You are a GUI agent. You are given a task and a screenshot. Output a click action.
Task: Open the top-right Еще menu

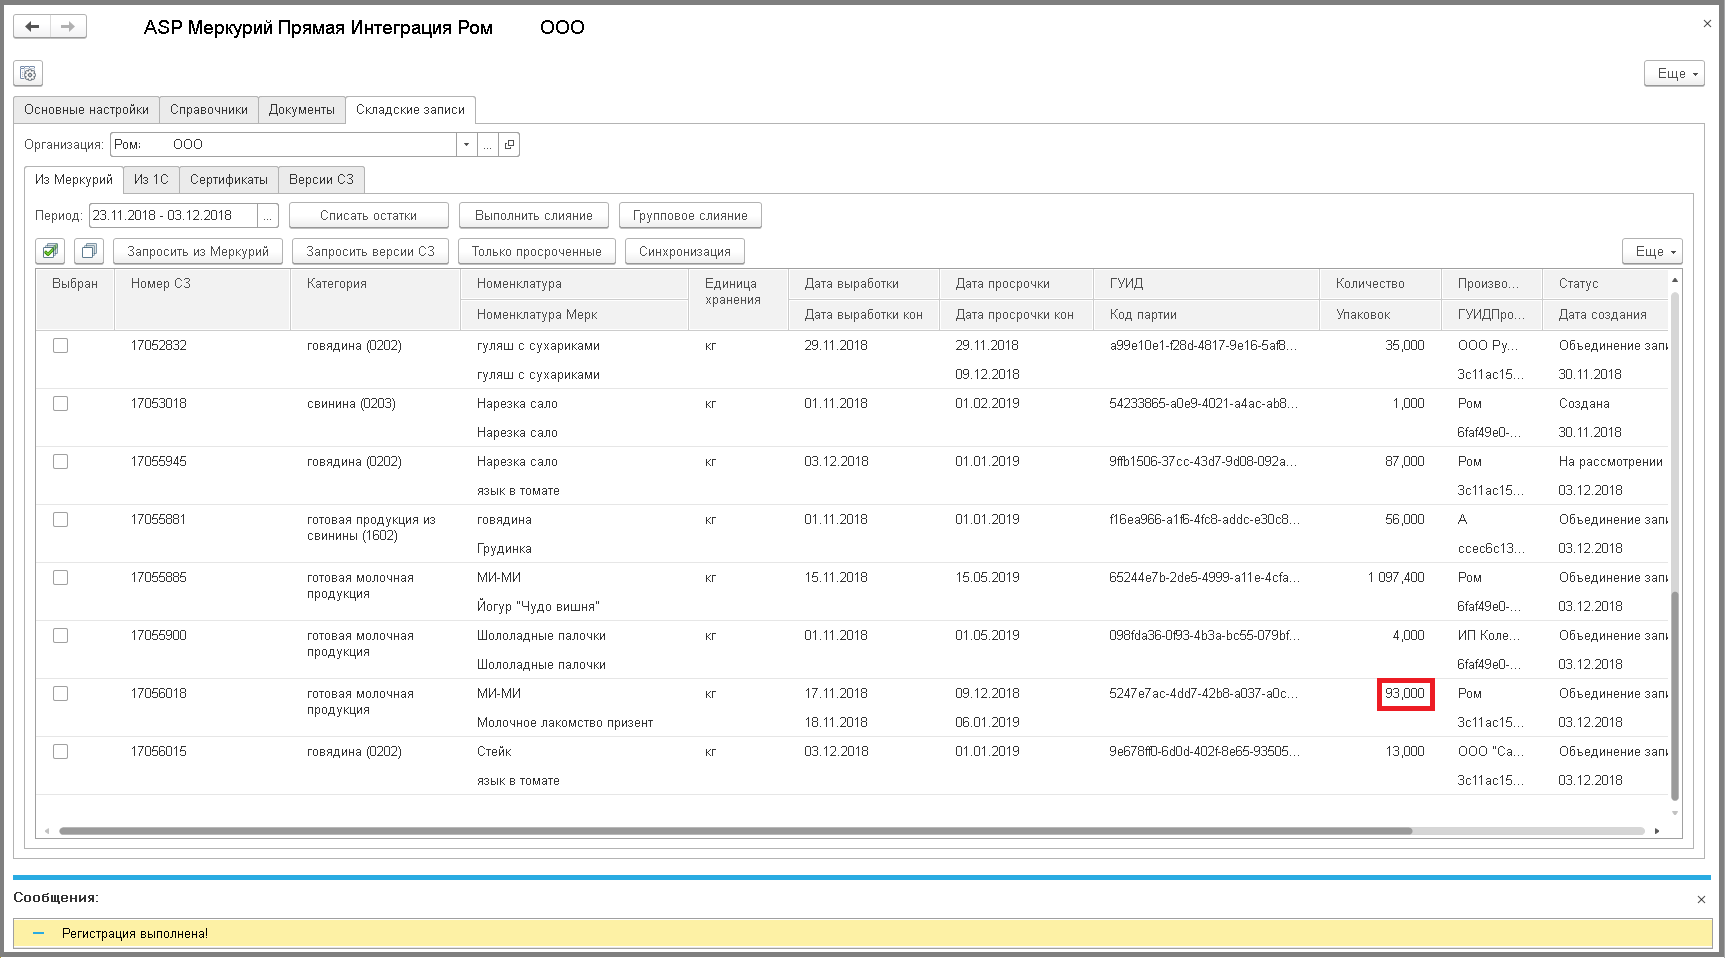click(1674, 73)
